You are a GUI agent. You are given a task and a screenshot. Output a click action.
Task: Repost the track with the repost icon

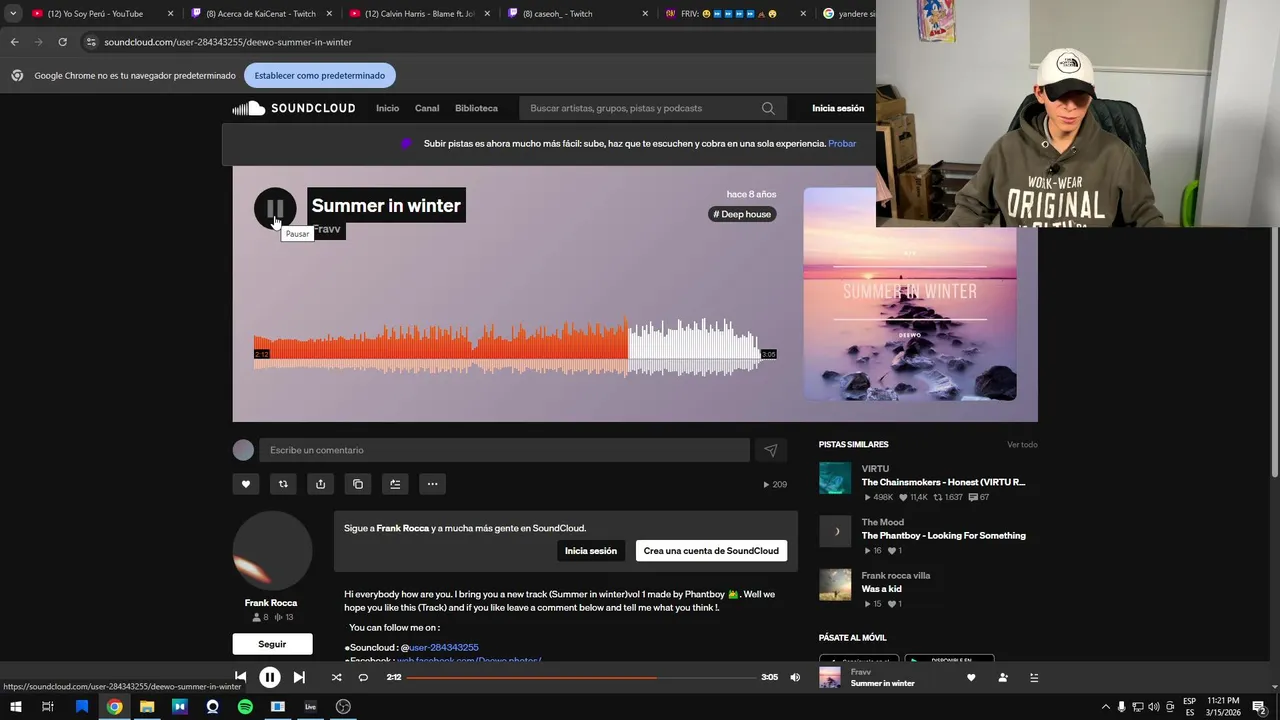point(283,484)
